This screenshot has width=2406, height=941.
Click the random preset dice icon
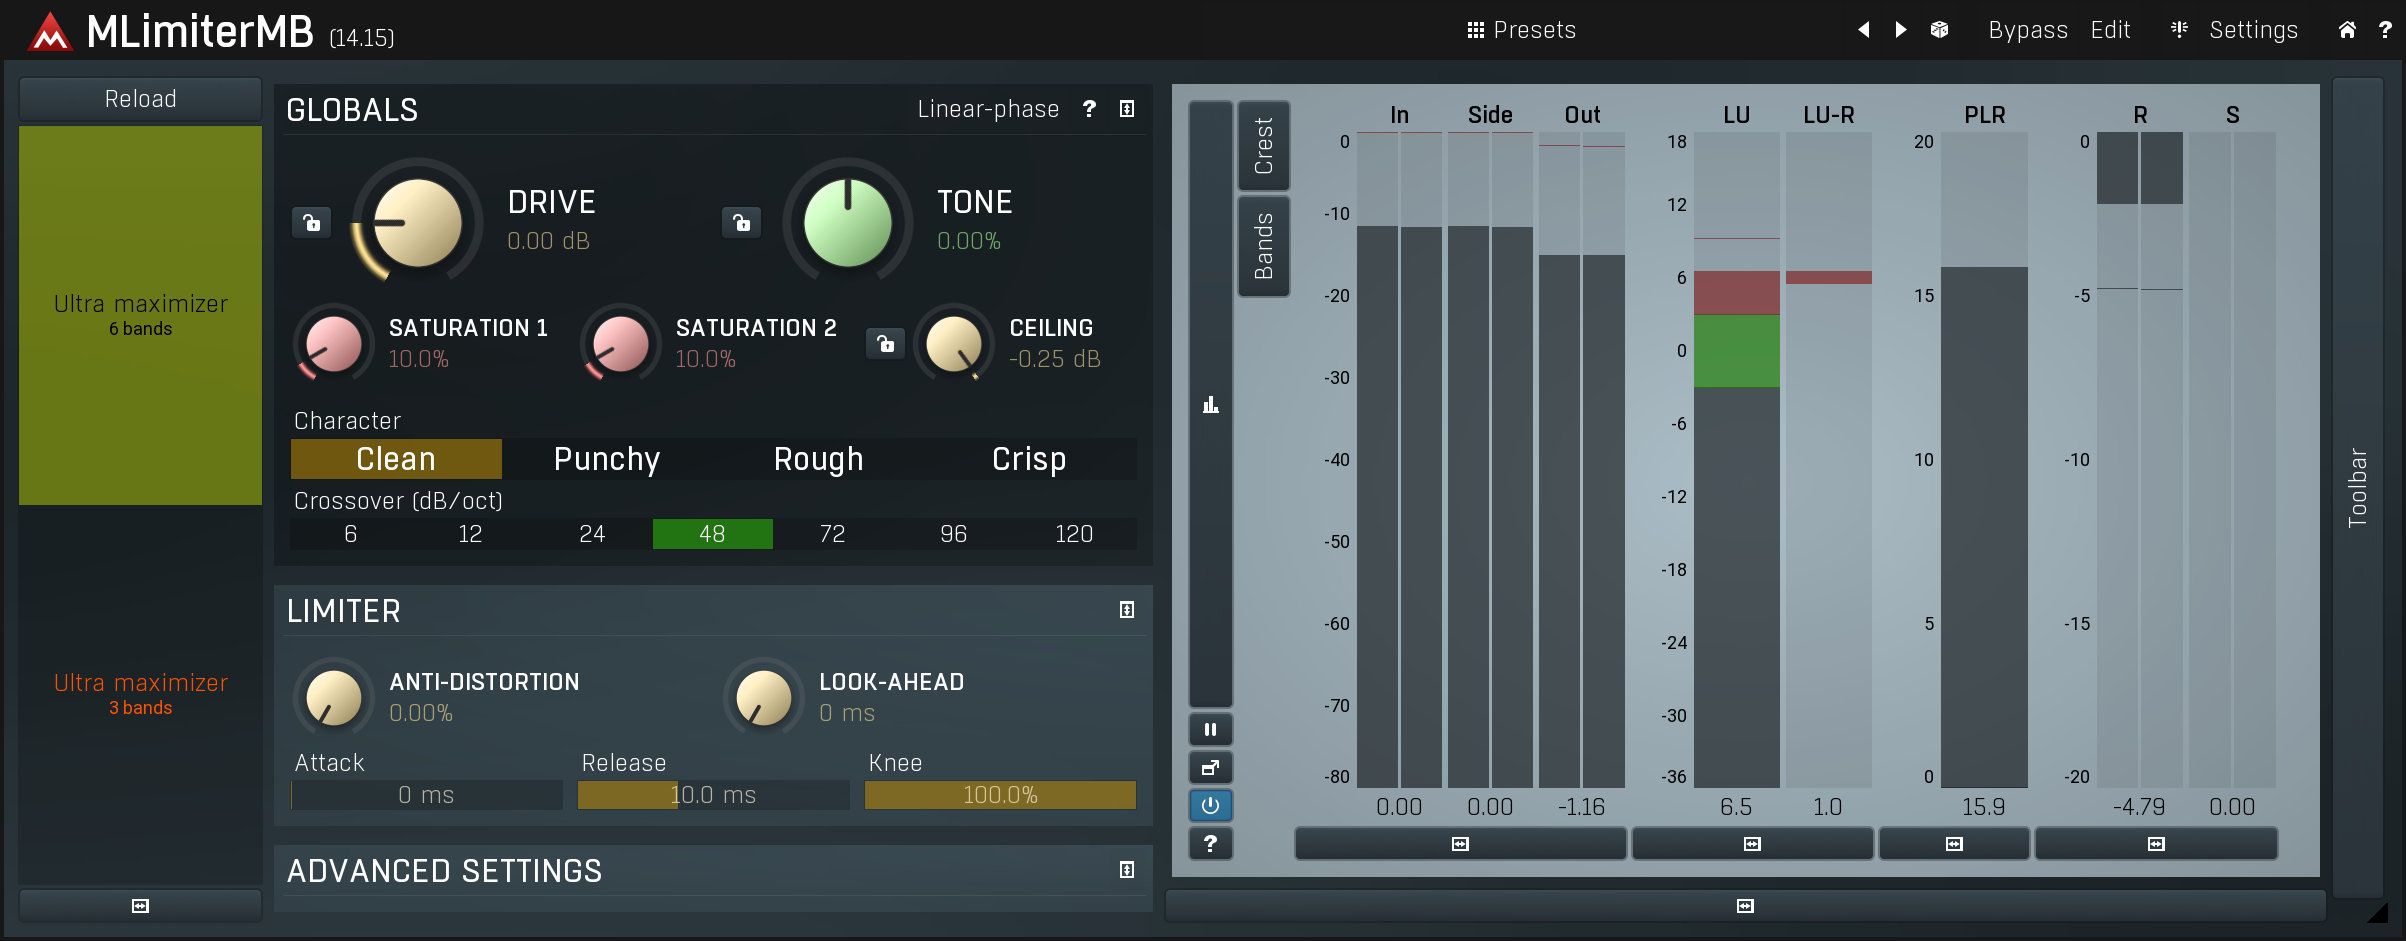click(x=1939, y=30)
